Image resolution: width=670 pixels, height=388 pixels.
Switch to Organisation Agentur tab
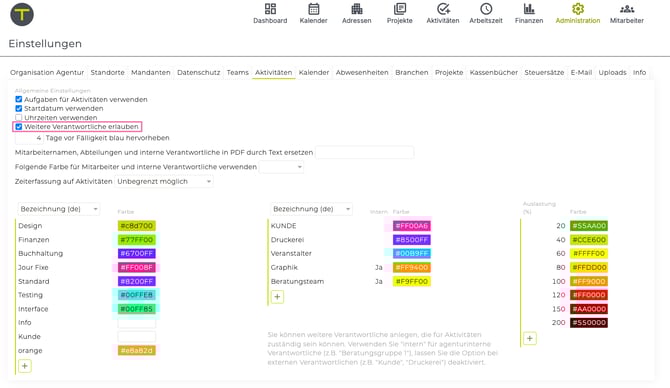pyautogui.click(x=47, y=73)
